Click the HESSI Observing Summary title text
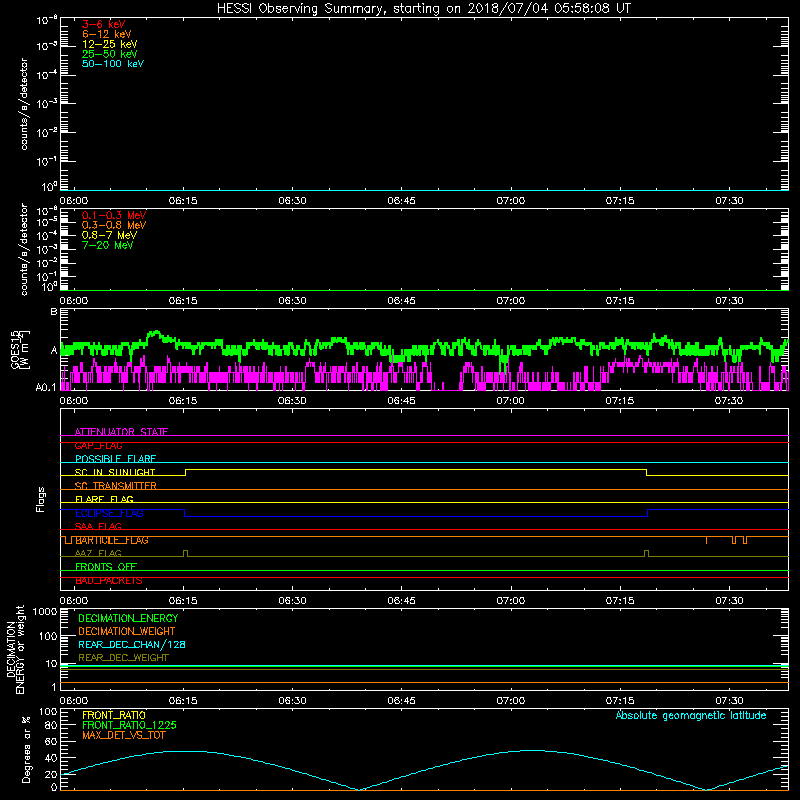 [423, 8]
